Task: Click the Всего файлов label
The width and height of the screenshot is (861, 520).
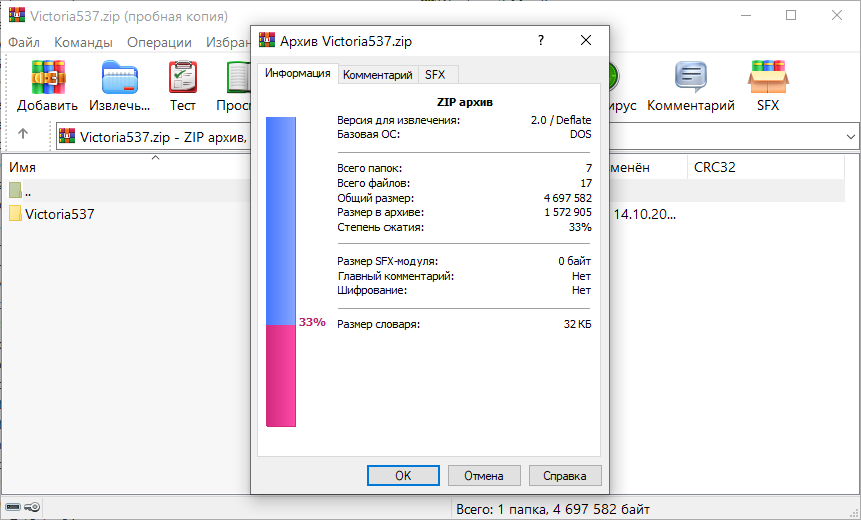Action: pyautogui.click(x=373, y=183)
